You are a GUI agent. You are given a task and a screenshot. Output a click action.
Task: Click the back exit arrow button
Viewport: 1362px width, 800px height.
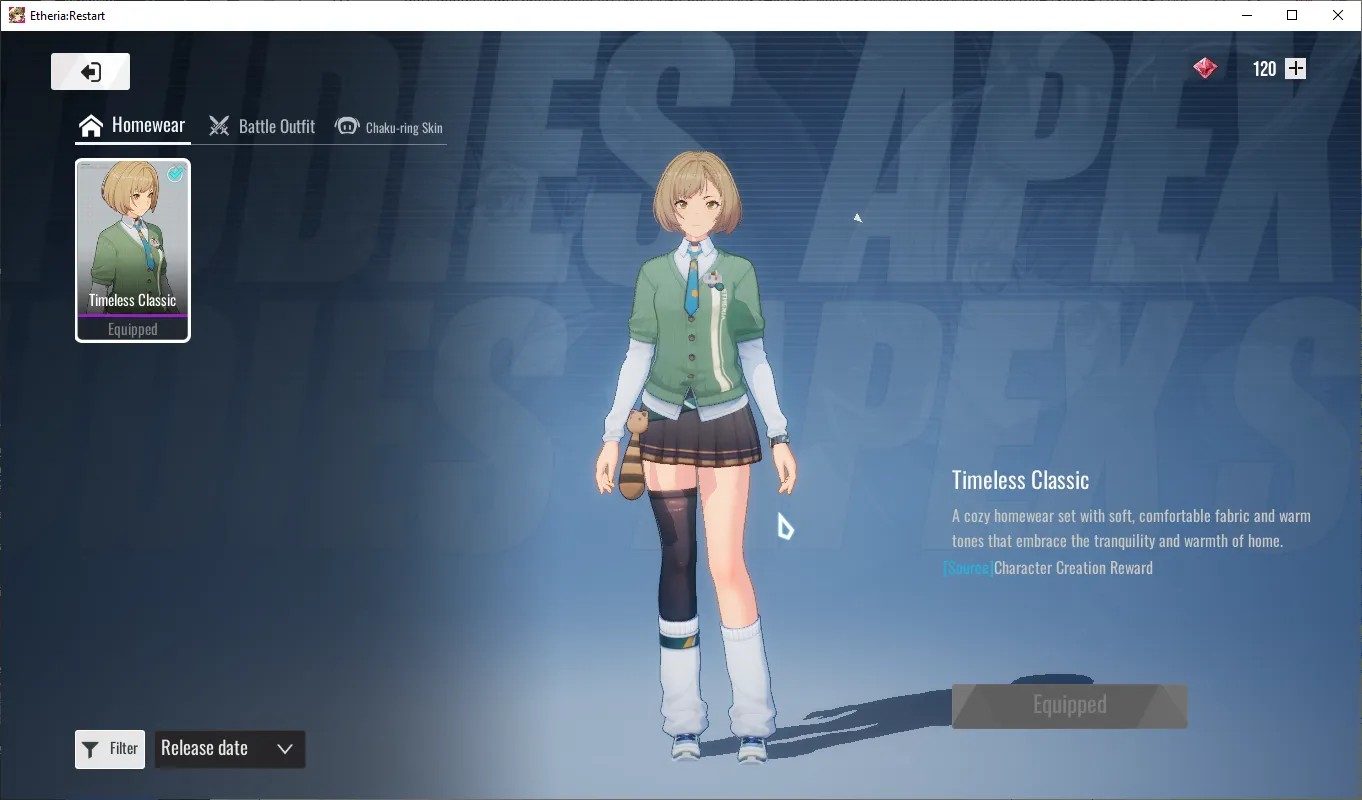pos(91,72)
